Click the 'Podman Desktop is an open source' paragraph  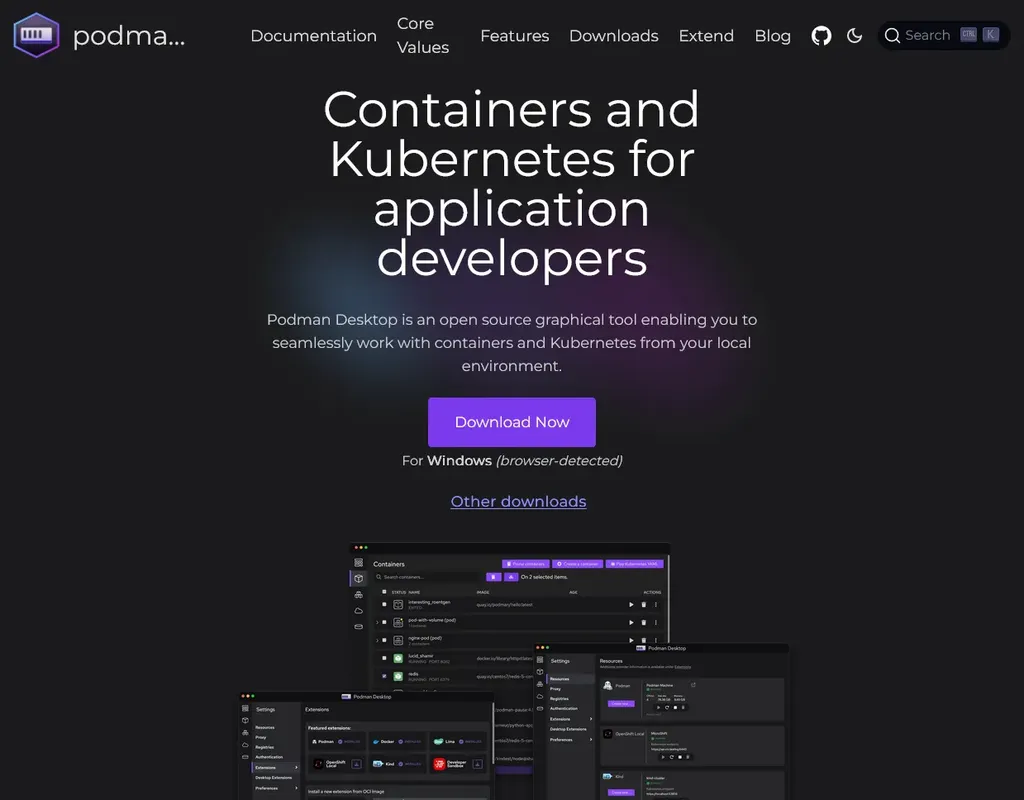click(x=511, y=342)
